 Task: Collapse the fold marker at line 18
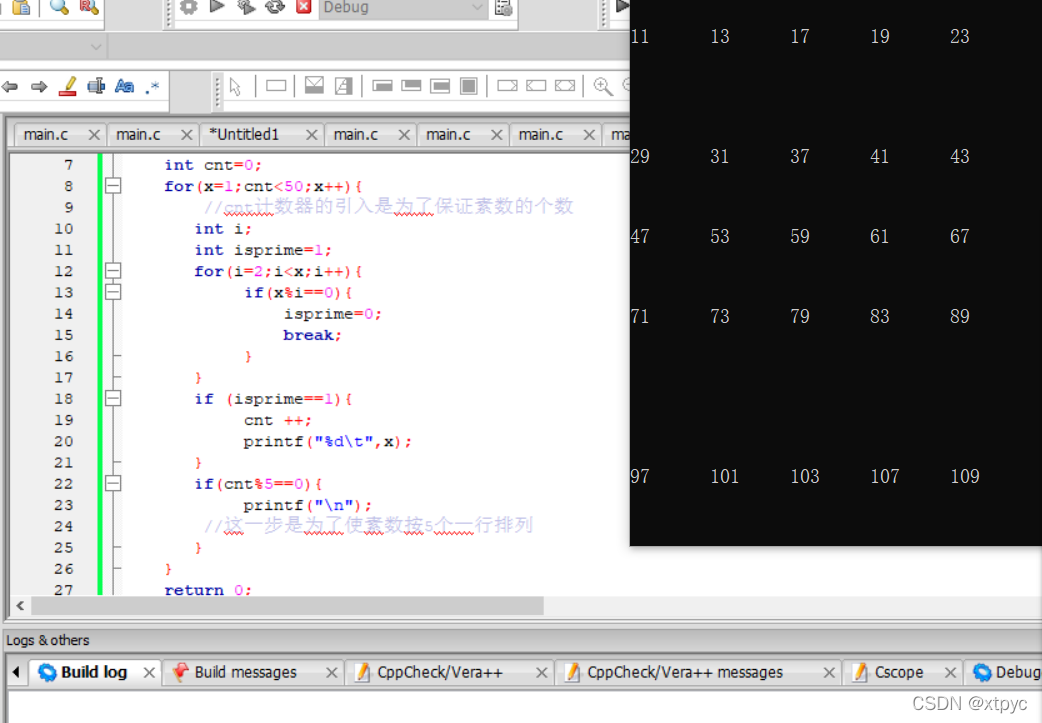click(x=113, y=399)
